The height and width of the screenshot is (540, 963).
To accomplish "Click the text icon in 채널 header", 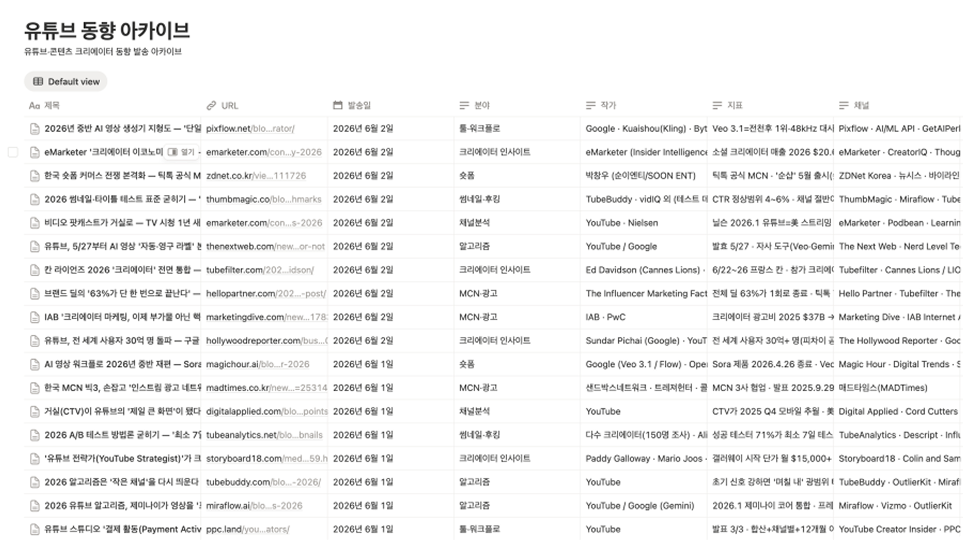I will pos(844,106).
